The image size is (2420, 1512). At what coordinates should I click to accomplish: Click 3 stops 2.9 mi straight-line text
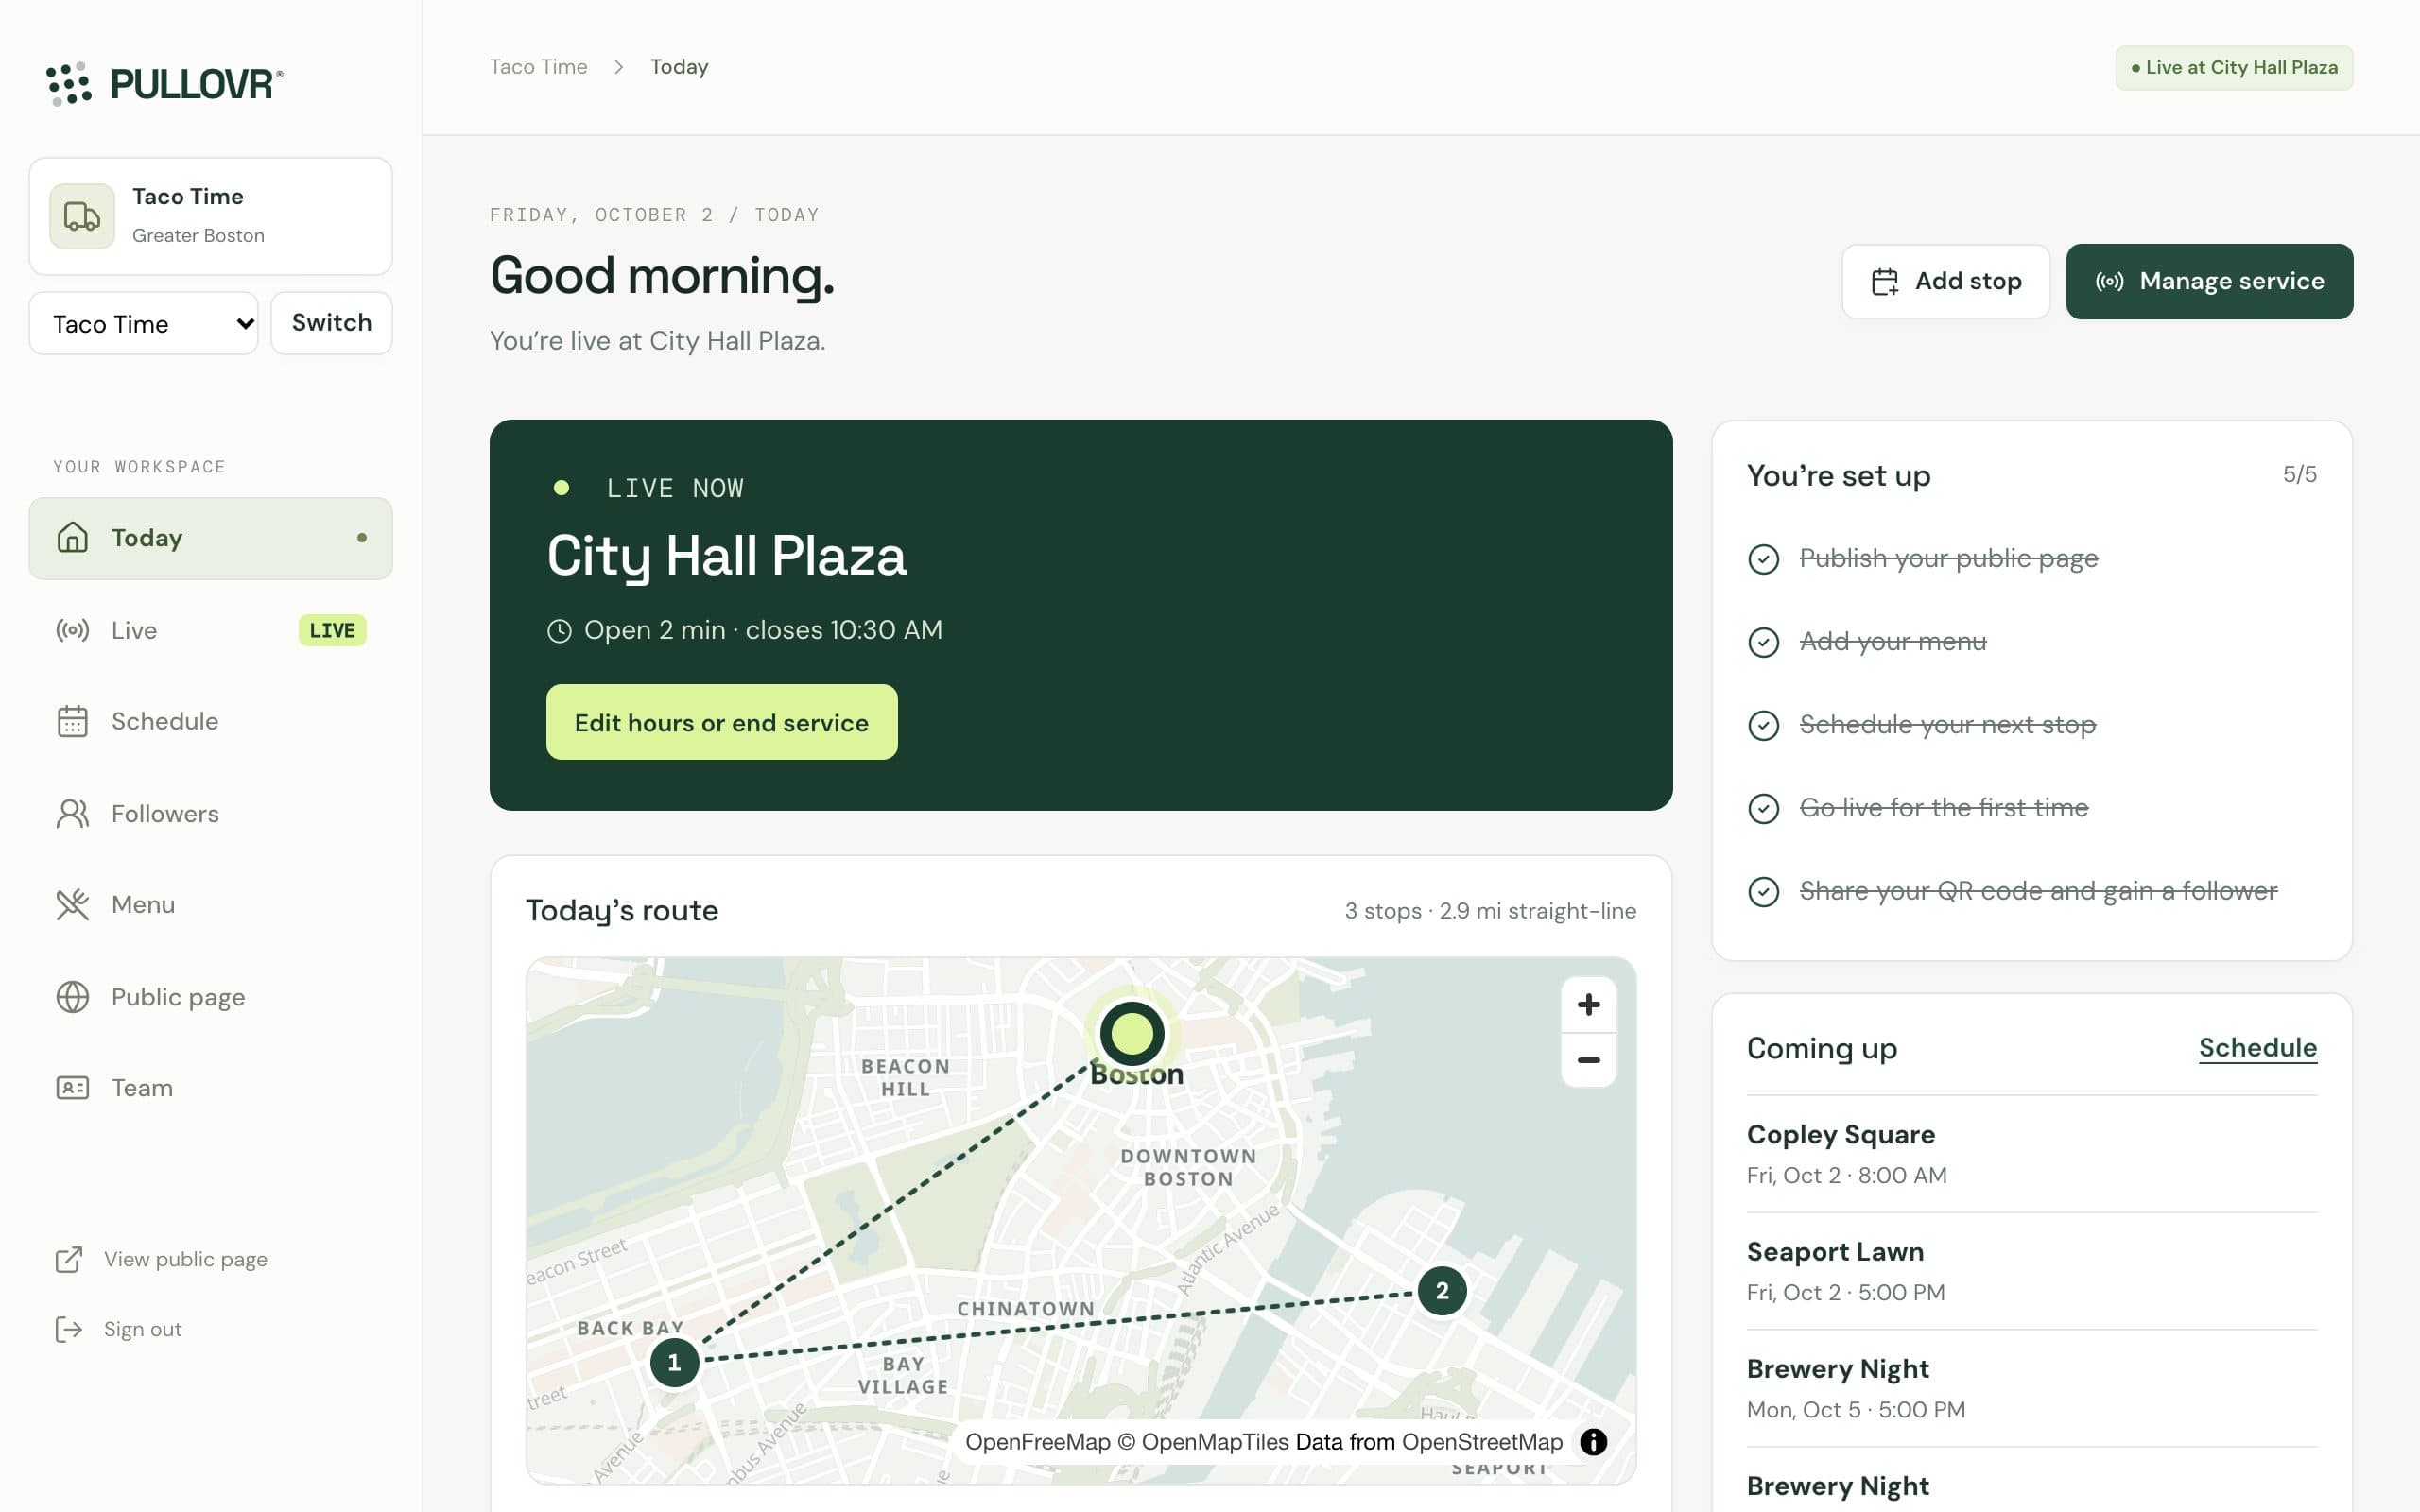coord(1490,911)
